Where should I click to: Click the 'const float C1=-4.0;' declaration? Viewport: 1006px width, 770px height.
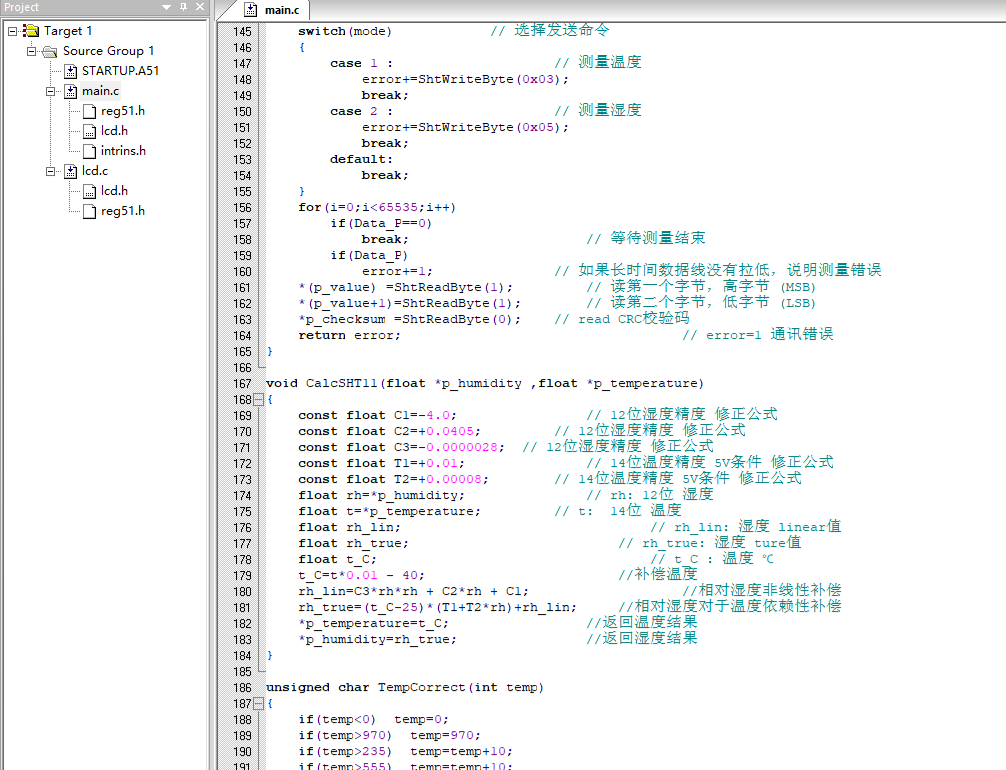tap(377, 416)
